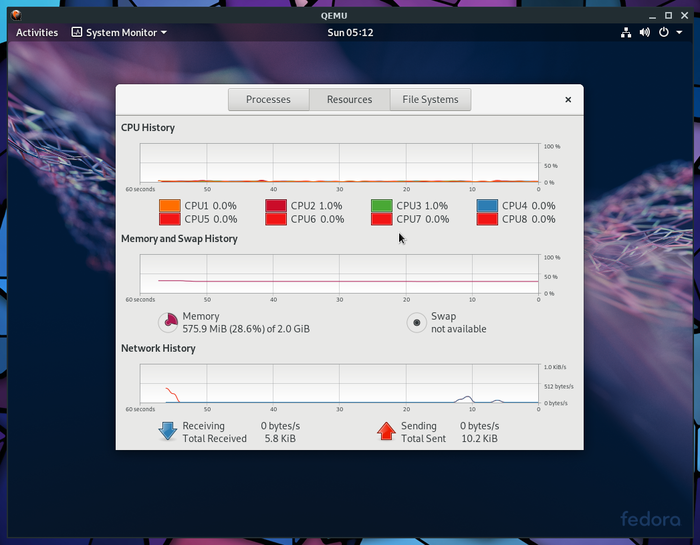The image size is (700, 545).
Task: Open the CPU8 color swatch
Action: [487, 219]
